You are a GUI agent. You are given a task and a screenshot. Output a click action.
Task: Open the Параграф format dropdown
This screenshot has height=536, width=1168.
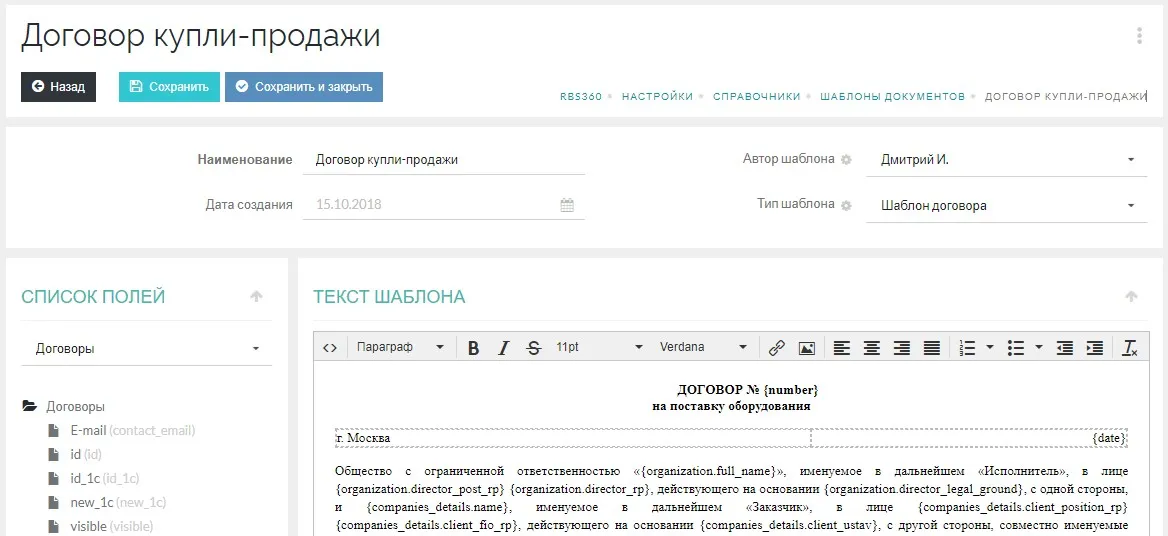tap(400, 348)
